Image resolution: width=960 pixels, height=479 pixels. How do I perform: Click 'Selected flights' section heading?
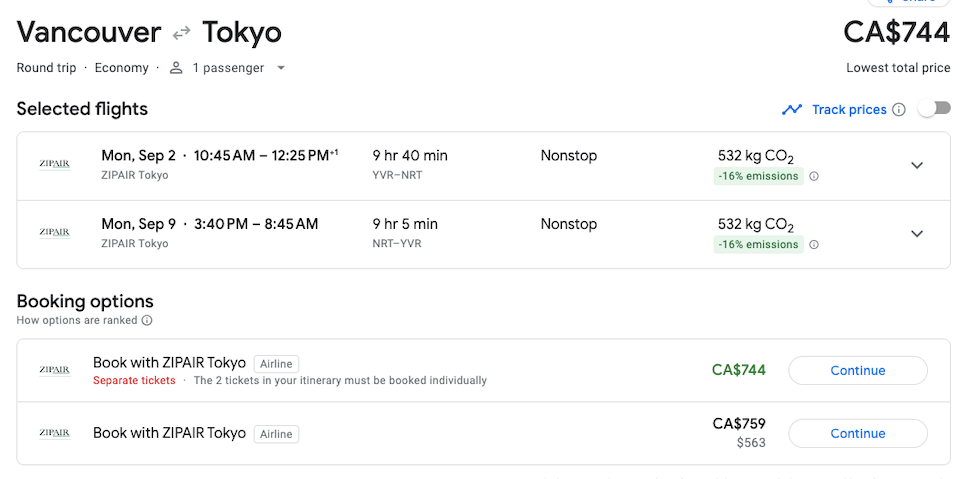pyautogui.click(x=82, y=109)
